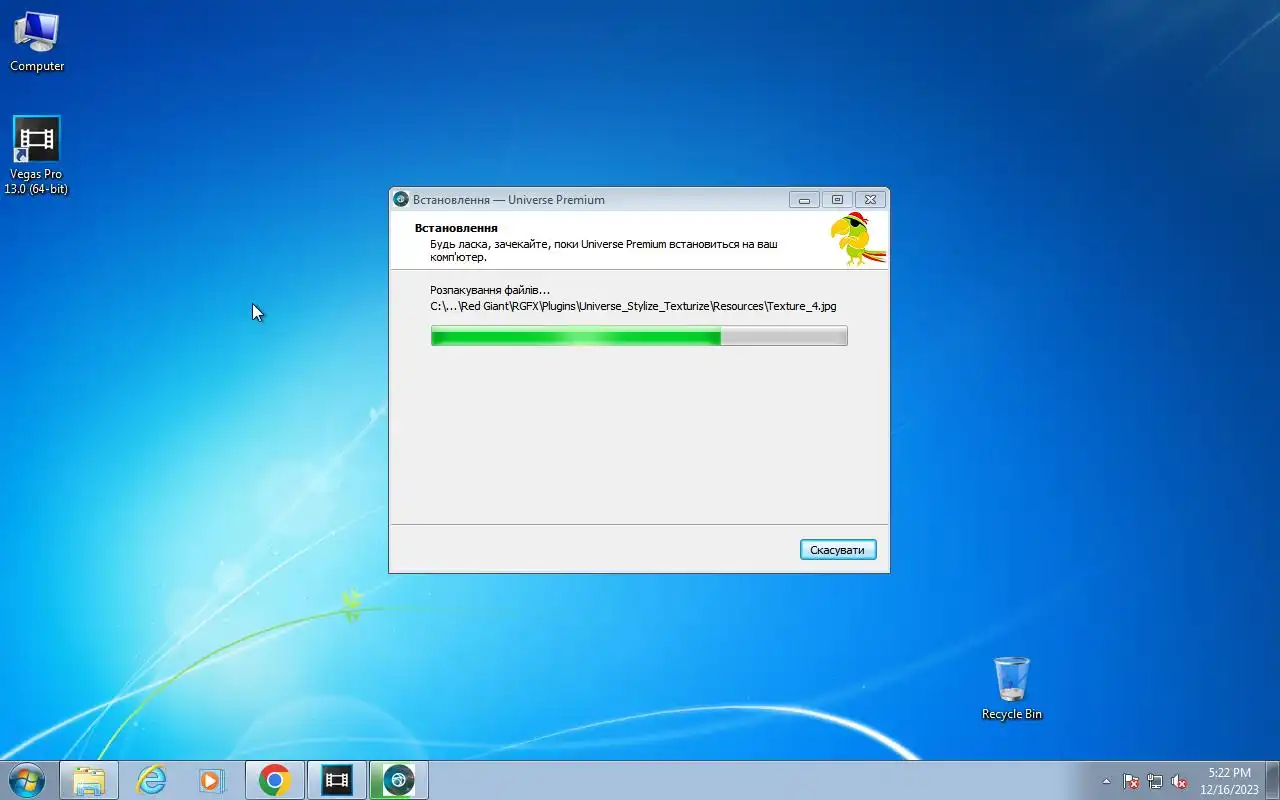This screenshot has width=1280, height=800.
Task: Click the installer title bar disc icon
Action: pos(401,199)
